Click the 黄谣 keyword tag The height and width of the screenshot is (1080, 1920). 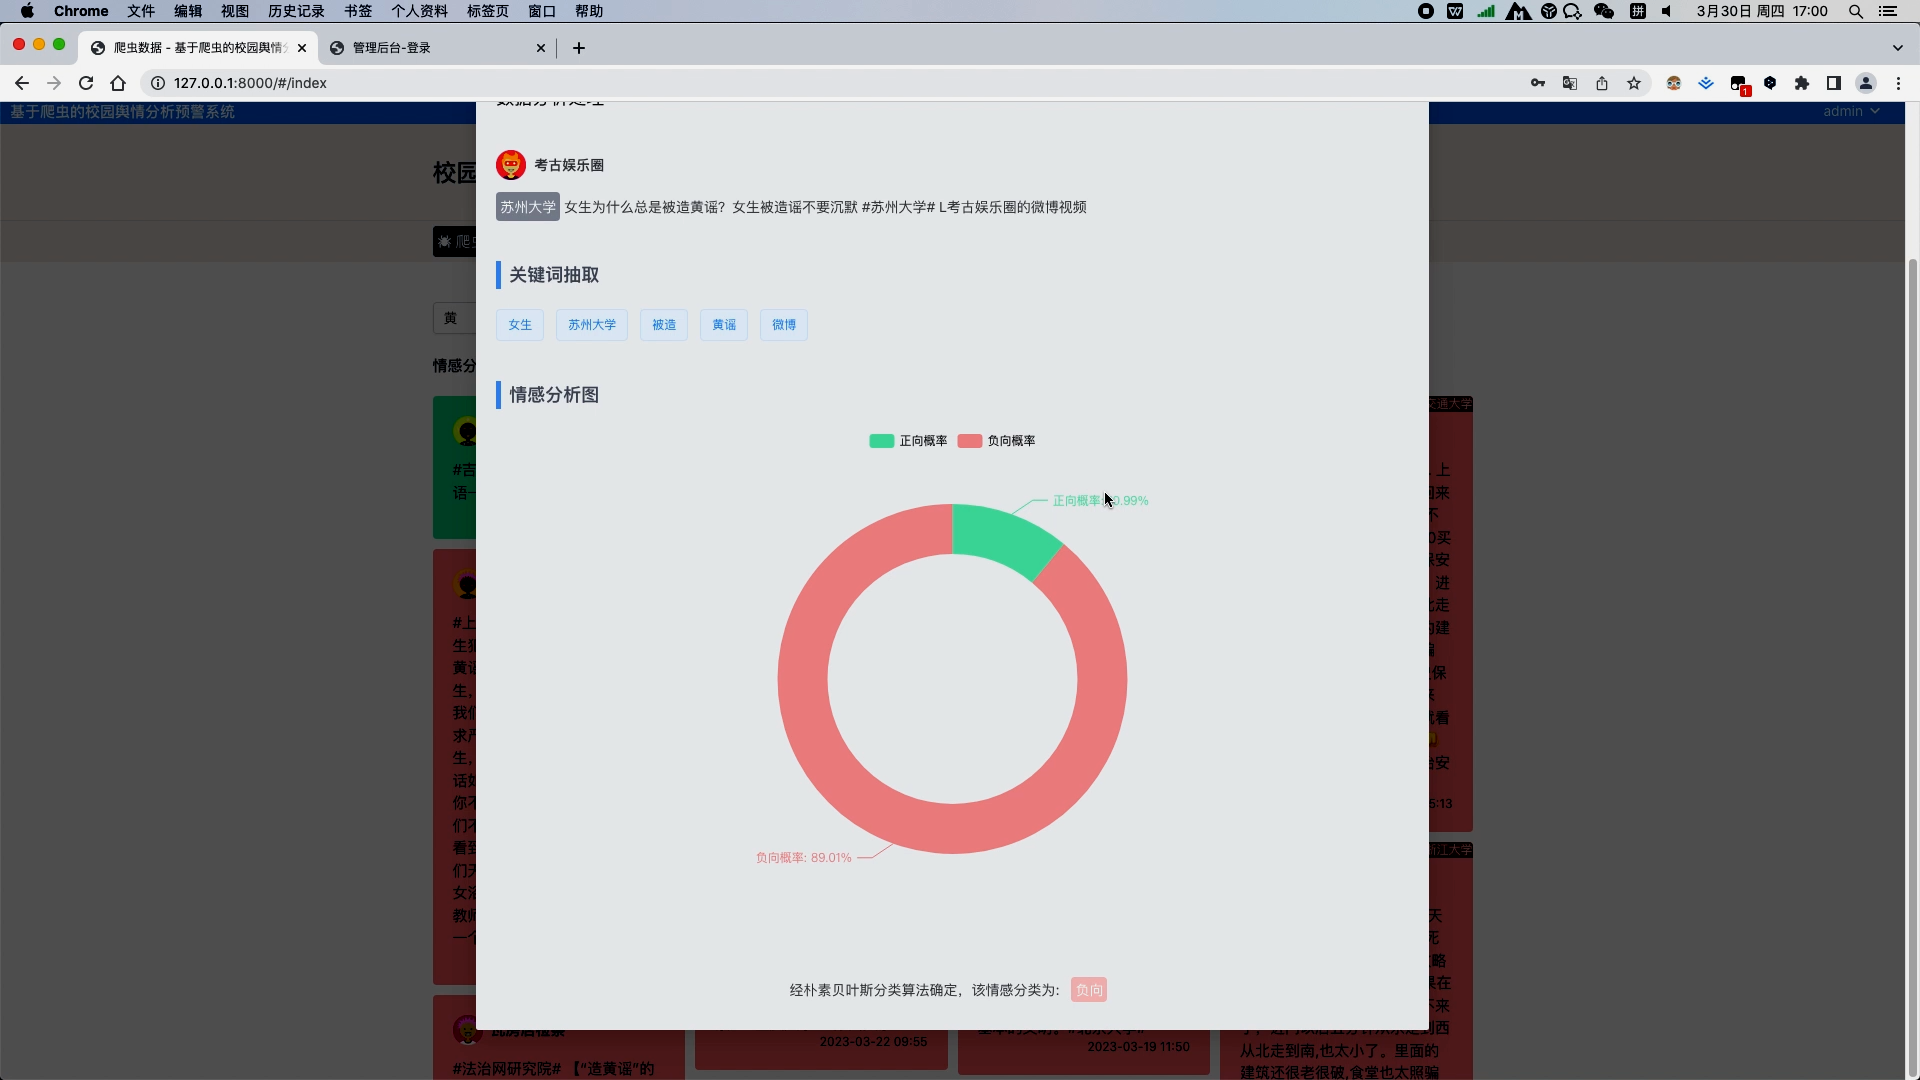[x=724, y=325]
